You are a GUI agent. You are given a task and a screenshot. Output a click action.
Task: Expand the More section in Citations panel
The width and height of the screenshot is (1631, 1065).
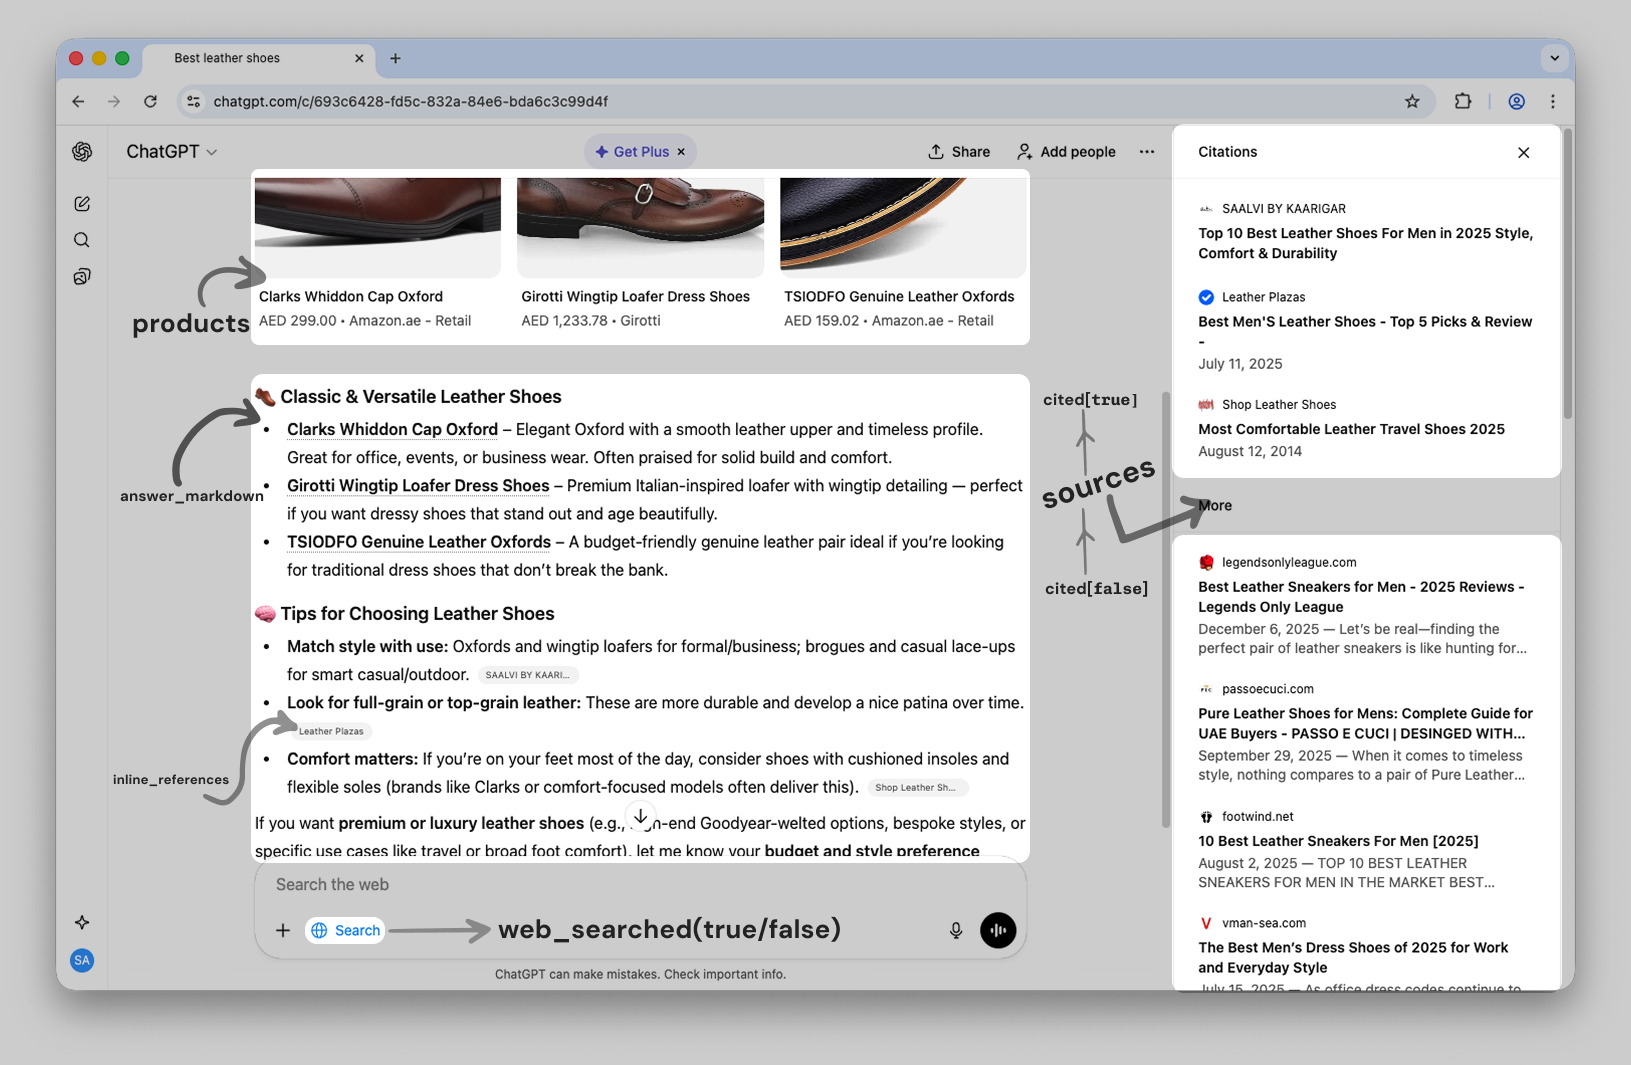[1213, 505]
